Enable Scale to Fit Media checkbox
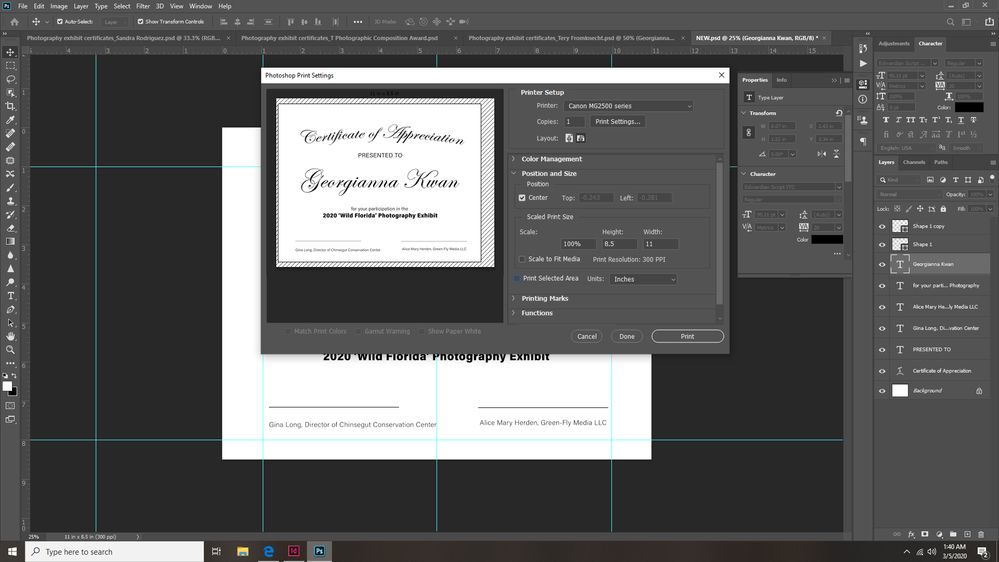 coord(523,259)
